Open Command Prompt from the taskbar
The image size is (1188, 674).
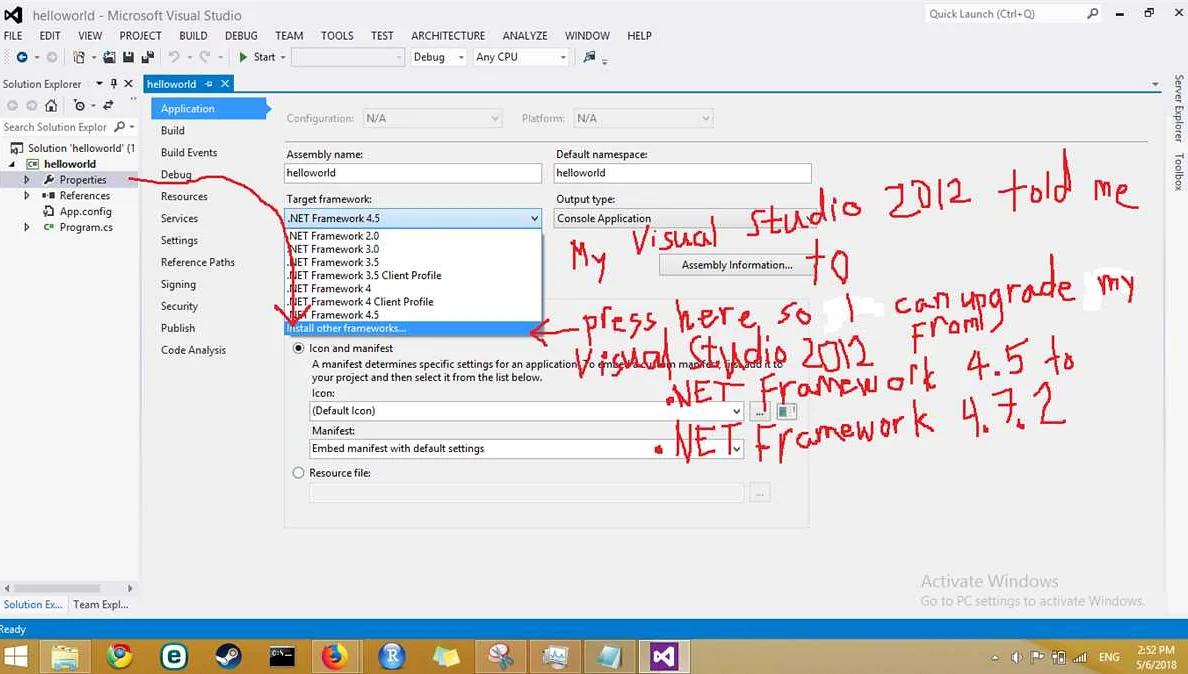coord(282,656)
